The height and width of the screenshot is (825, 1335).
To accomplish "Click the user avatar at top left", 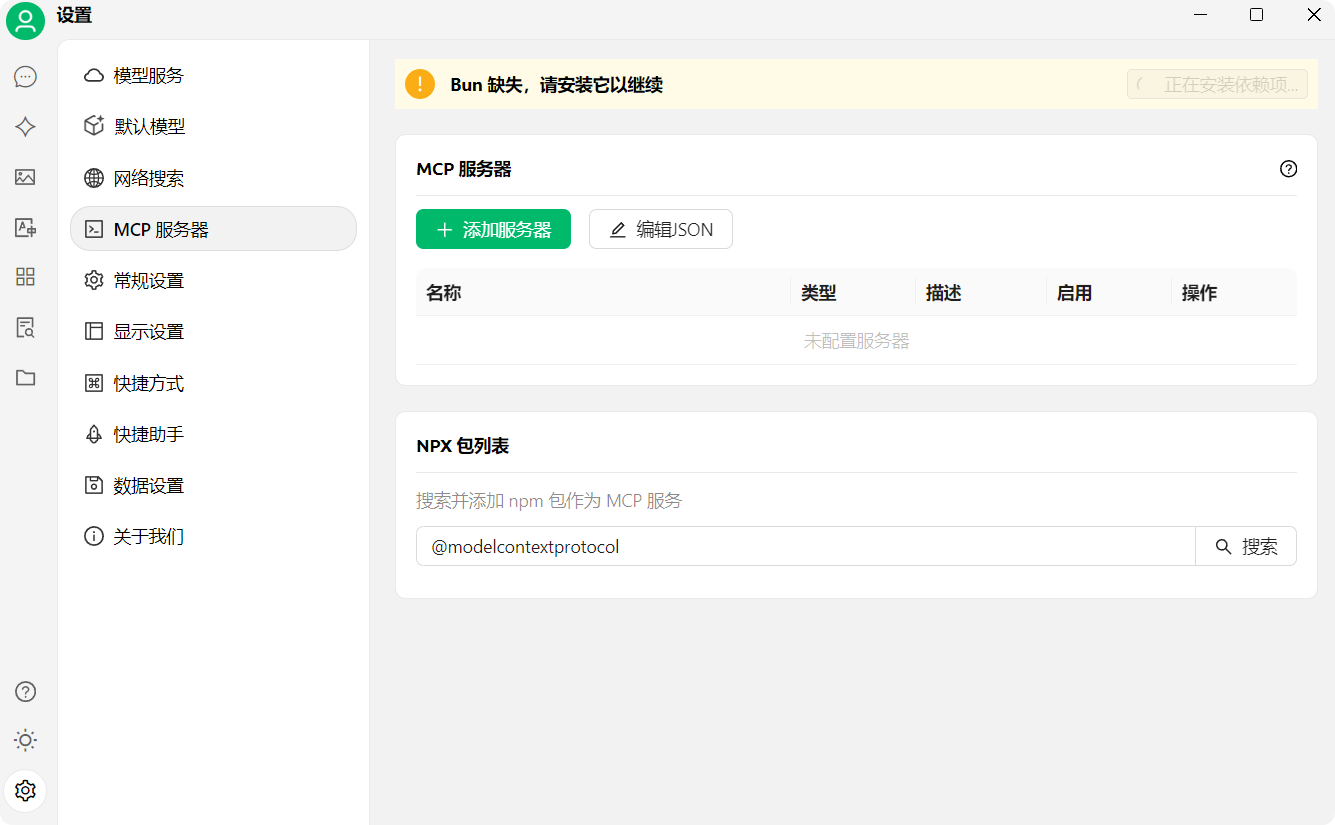I will tap(25, 20).
